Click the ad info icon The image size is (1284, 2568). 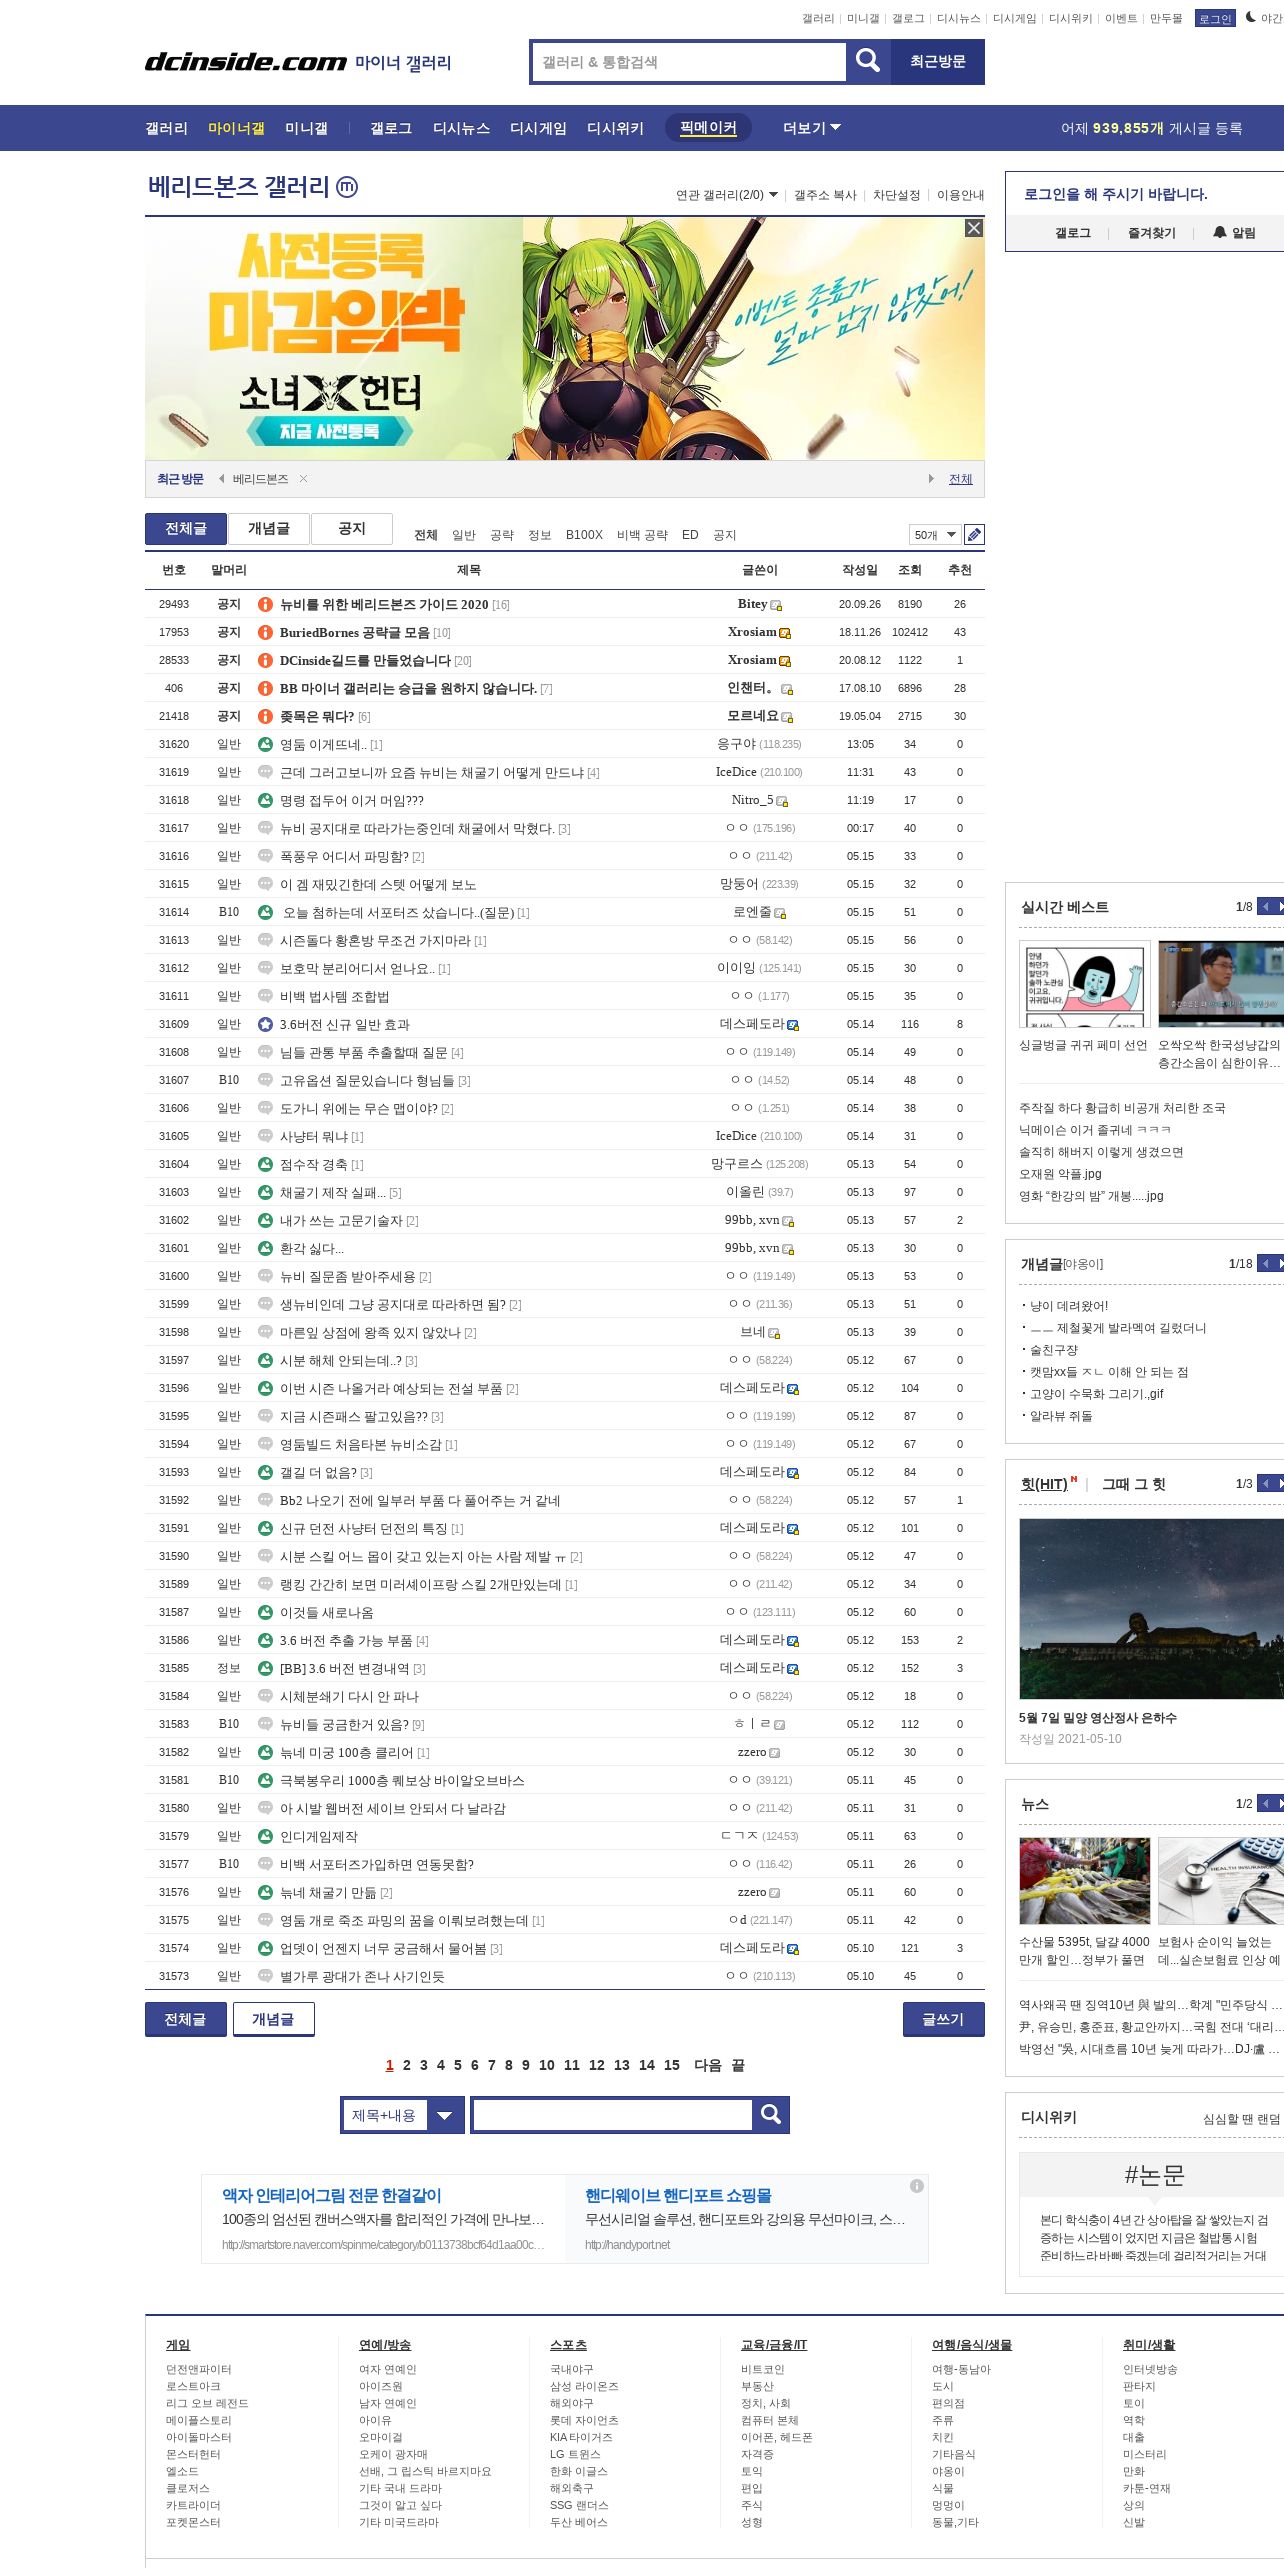[916, 2186]
